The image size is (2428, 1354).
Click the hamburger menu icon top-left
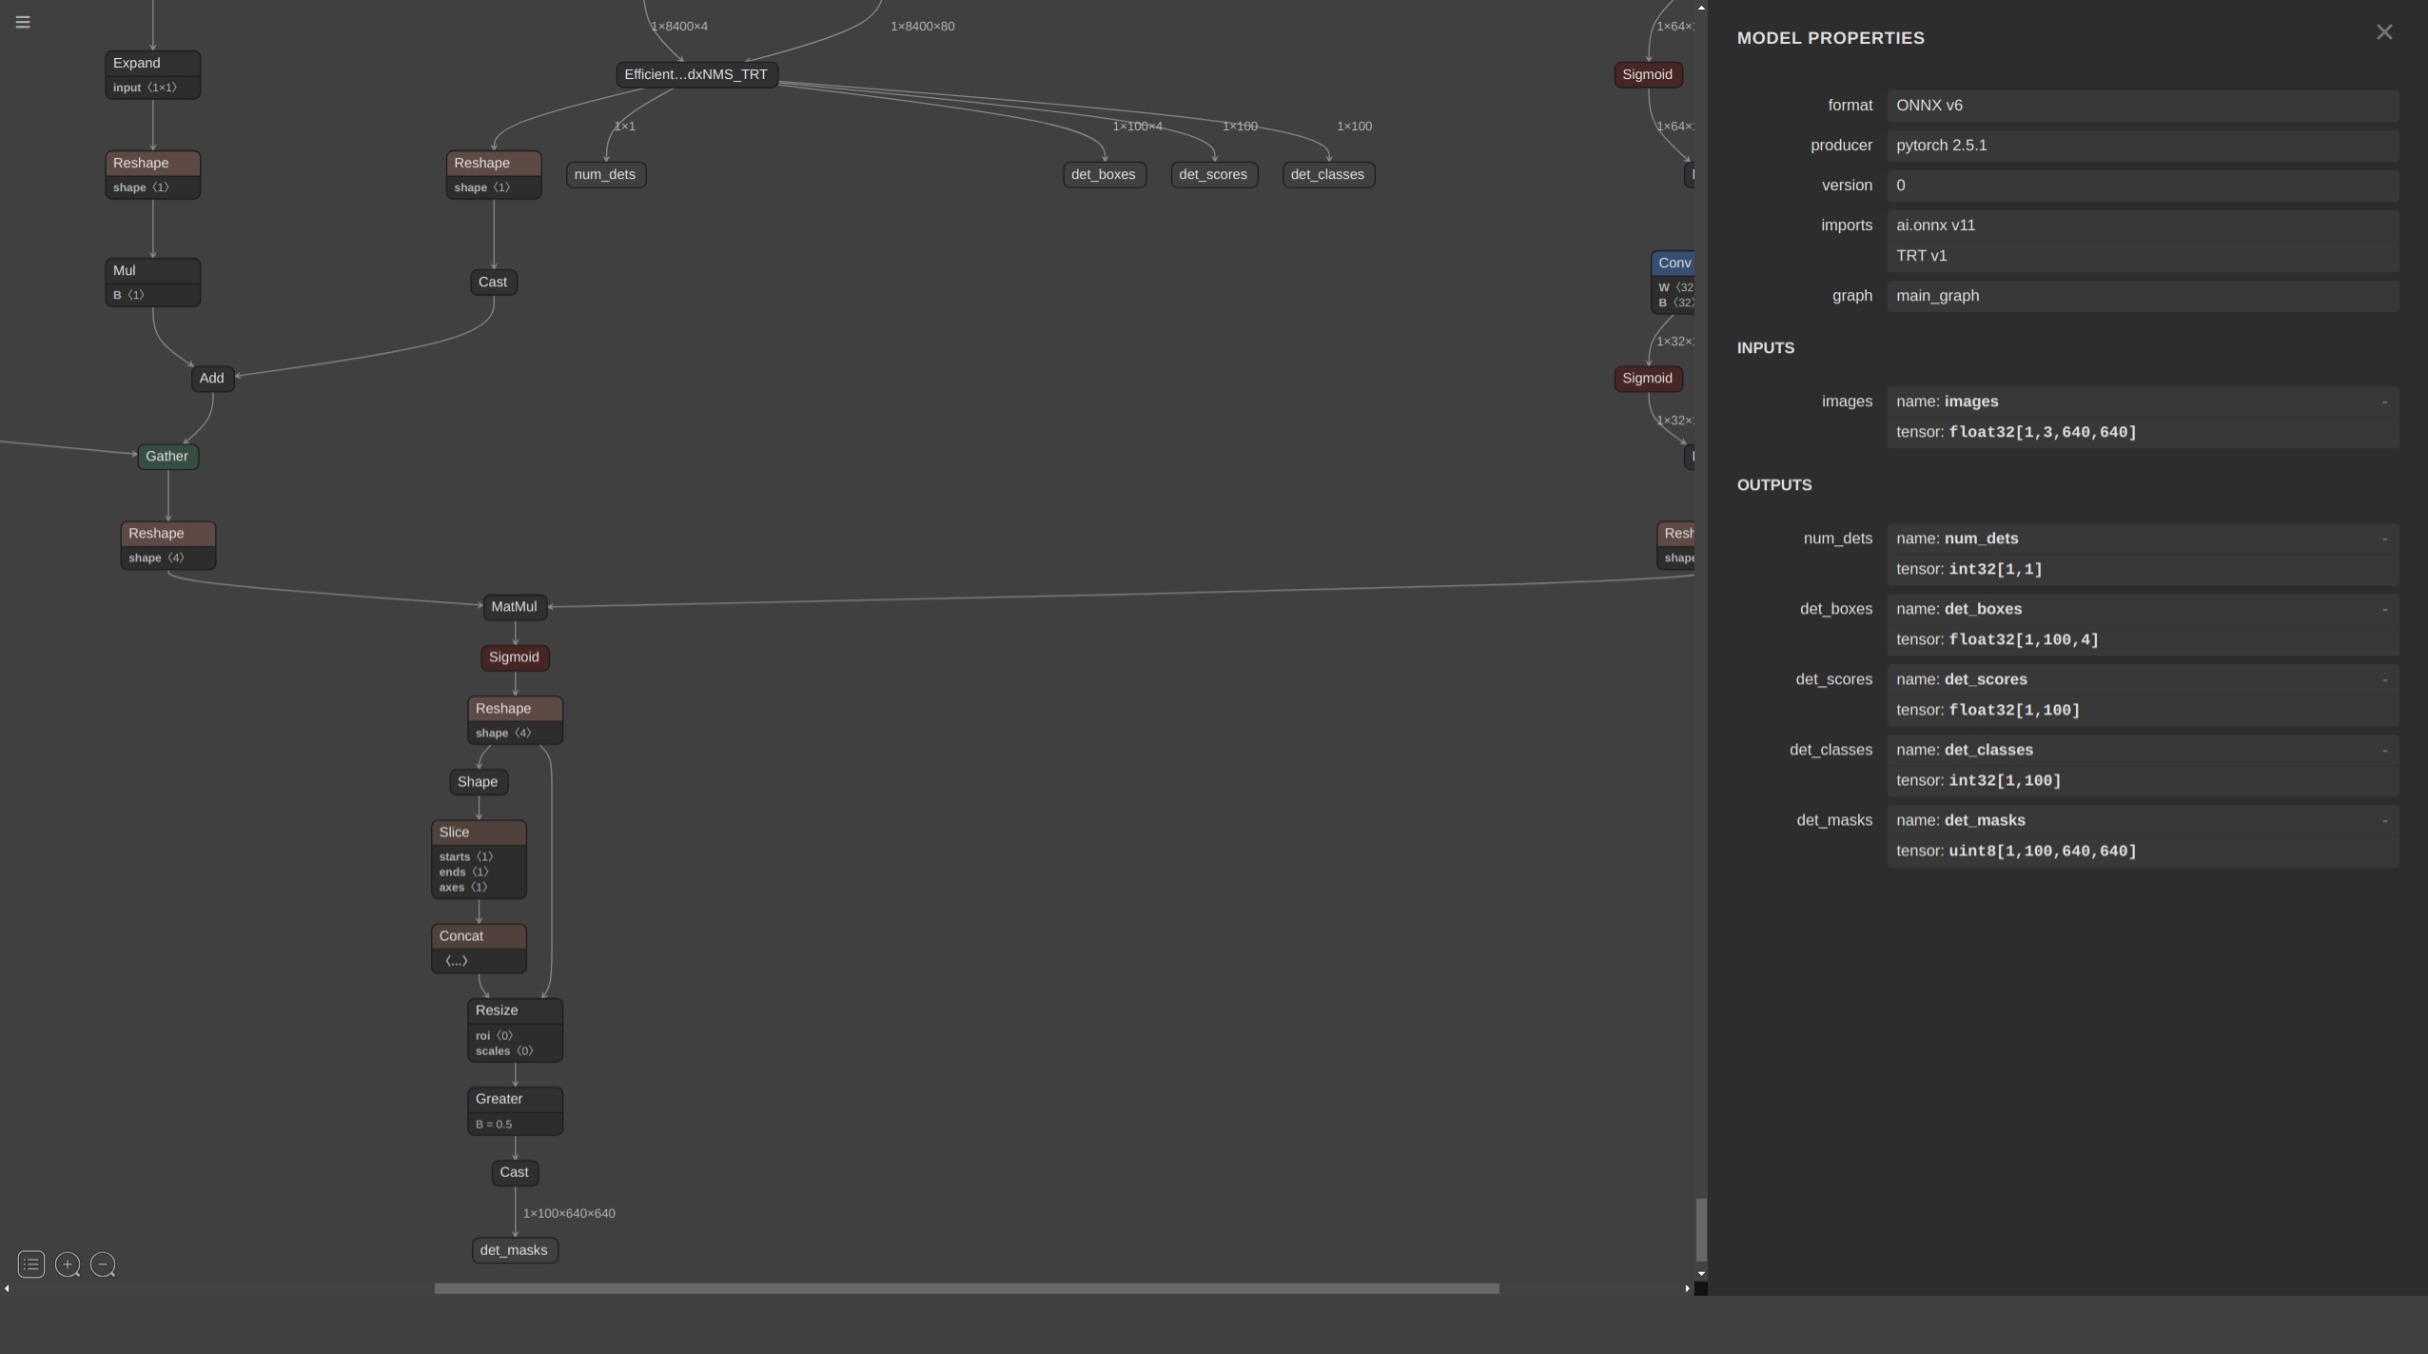tap(22, 20)
